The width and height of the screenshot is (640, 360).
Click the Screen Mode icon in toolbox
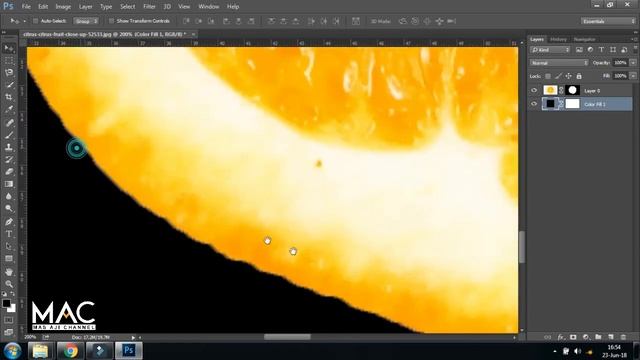9,332
